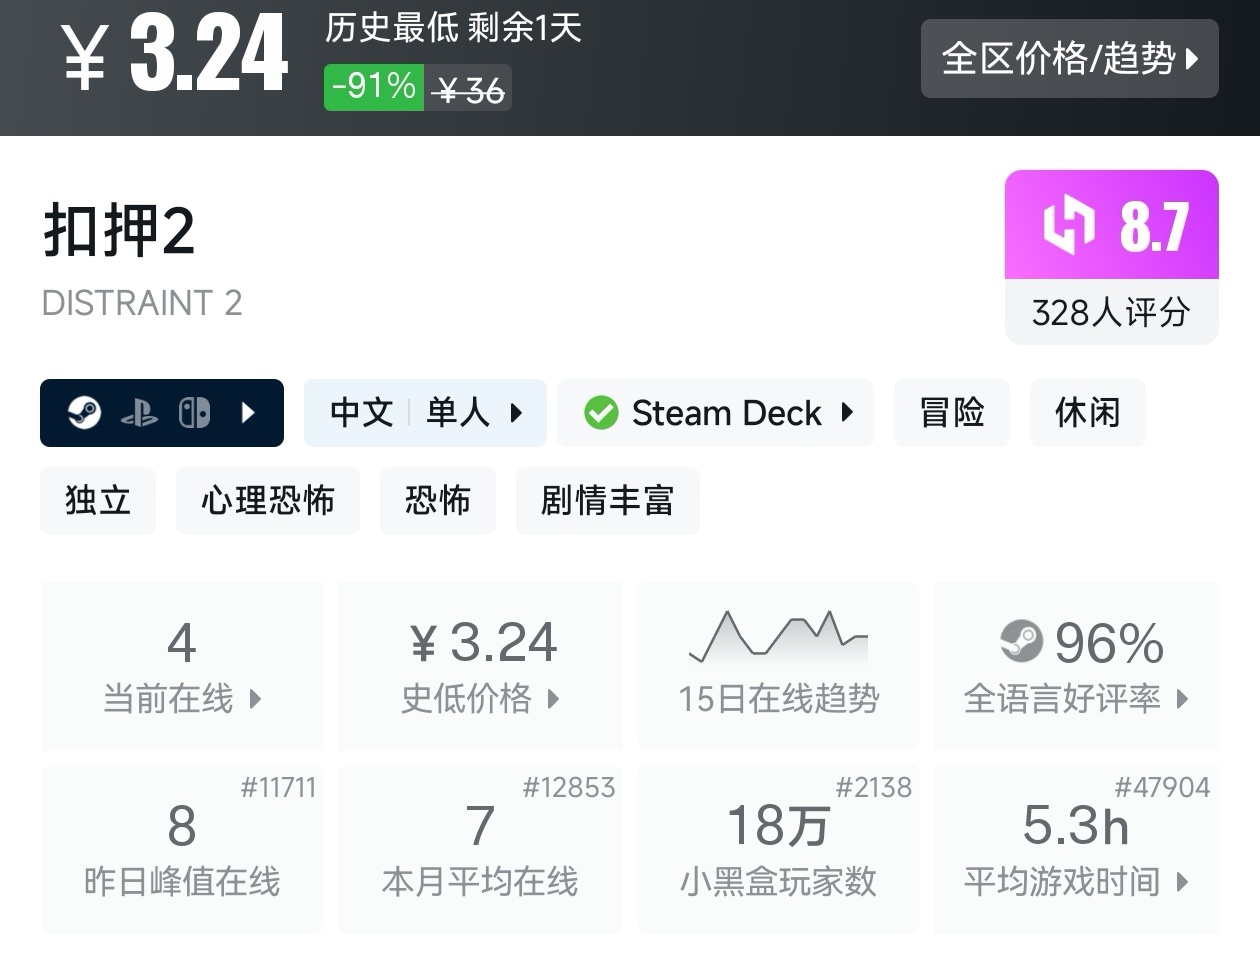Select the 心理恐怖 tag
The height and width of the screenshot is (954, 1260).
[267, 500]
